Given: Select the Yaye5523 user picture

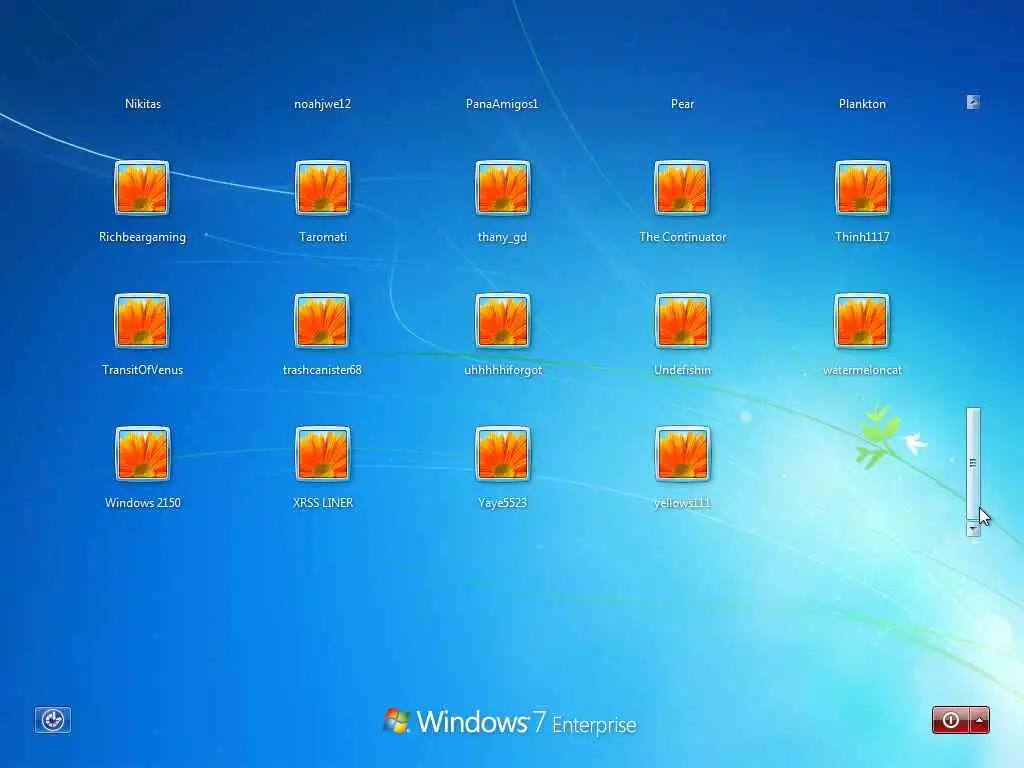Looking at the screenshot, I should pyautogui.click(x=502, y=454).
